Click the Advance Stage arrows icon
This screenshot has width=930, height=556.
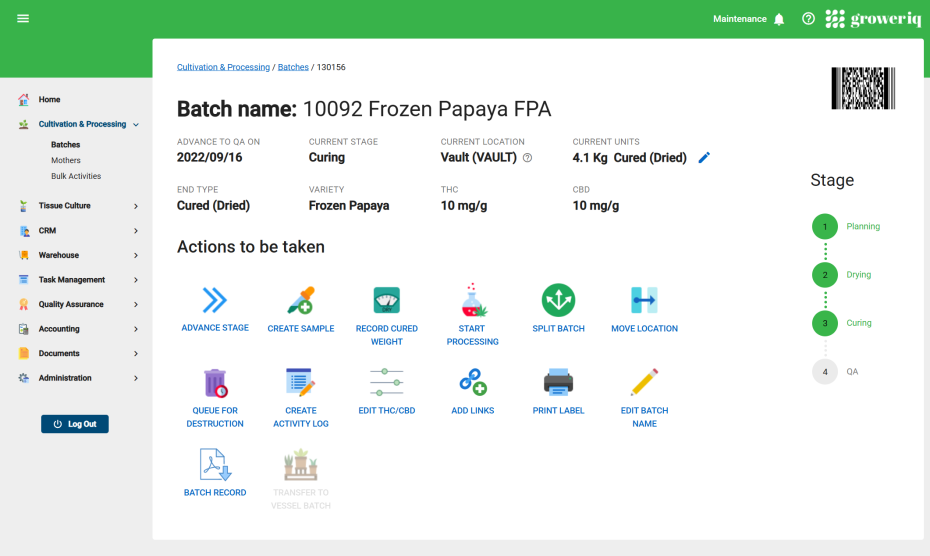point(215,300)
